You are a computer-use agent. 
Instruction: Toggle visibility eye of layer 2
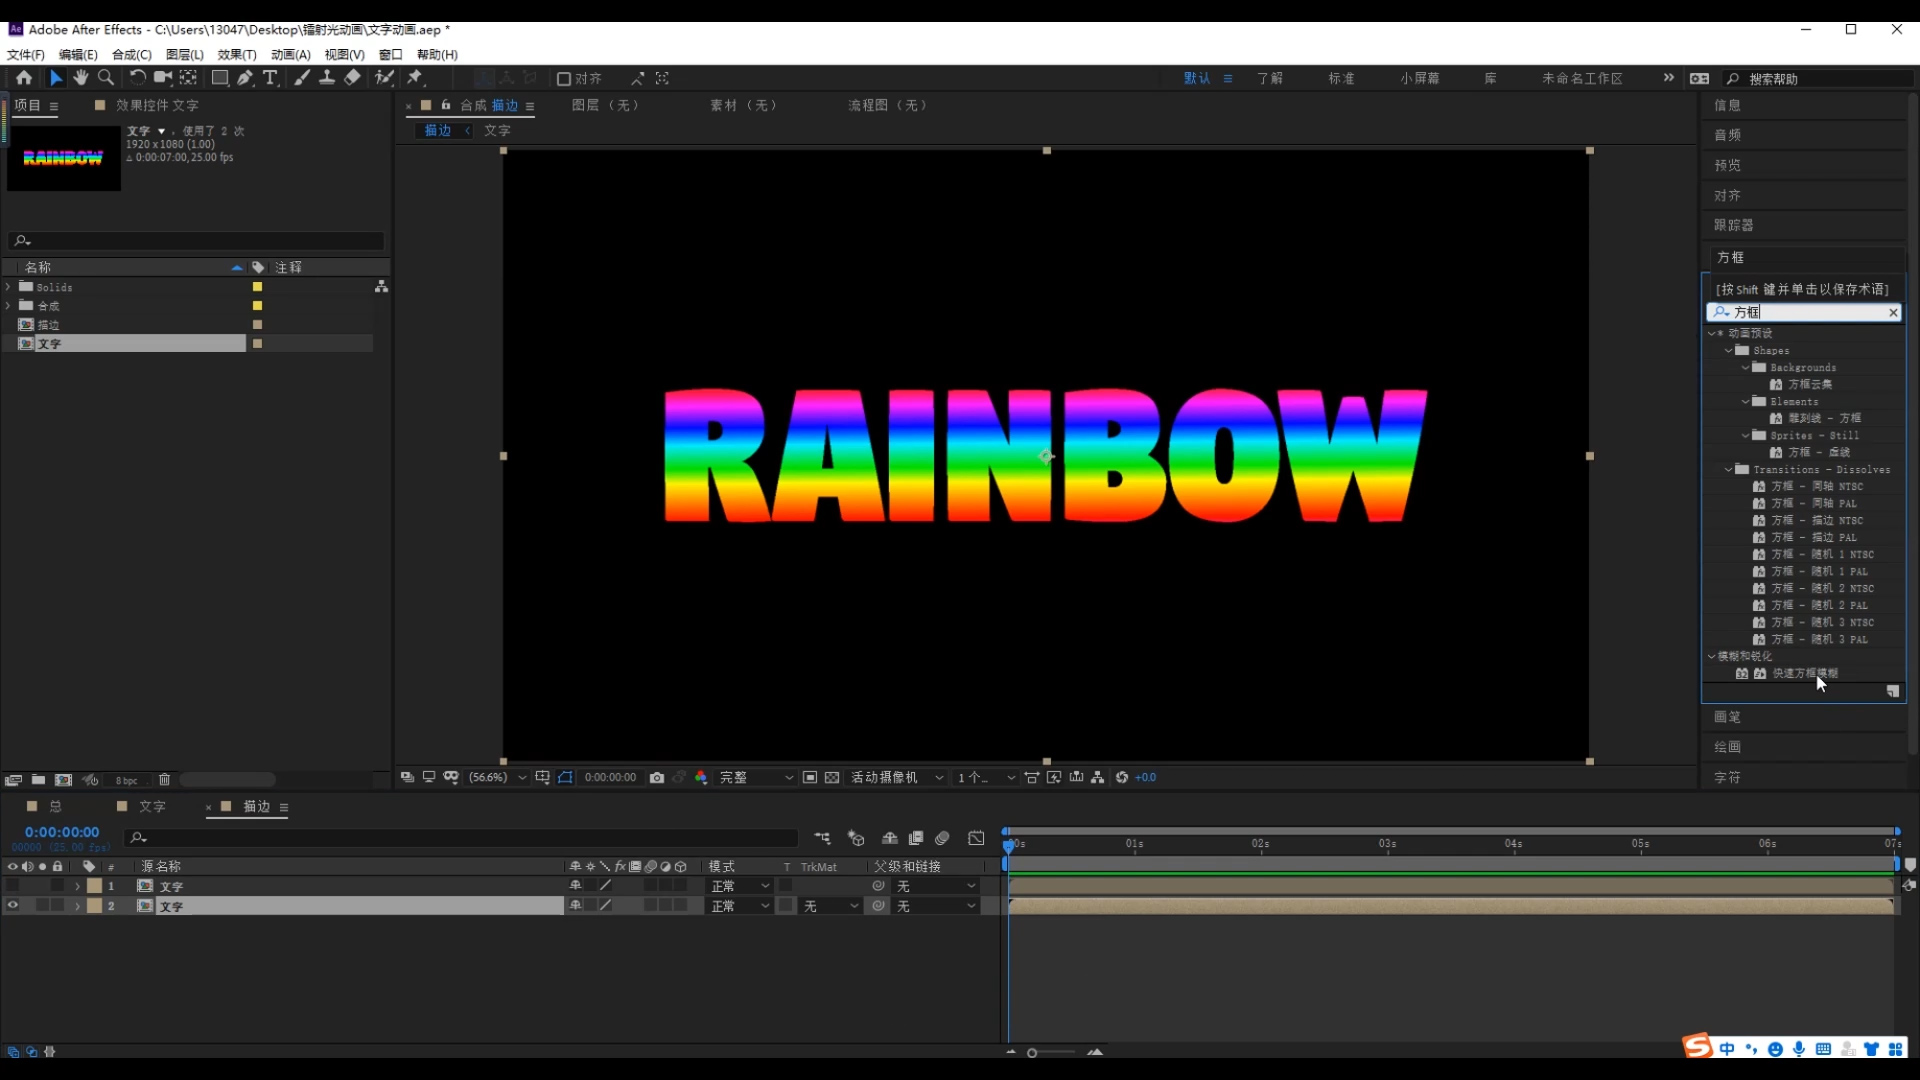(x=13, y=905)
